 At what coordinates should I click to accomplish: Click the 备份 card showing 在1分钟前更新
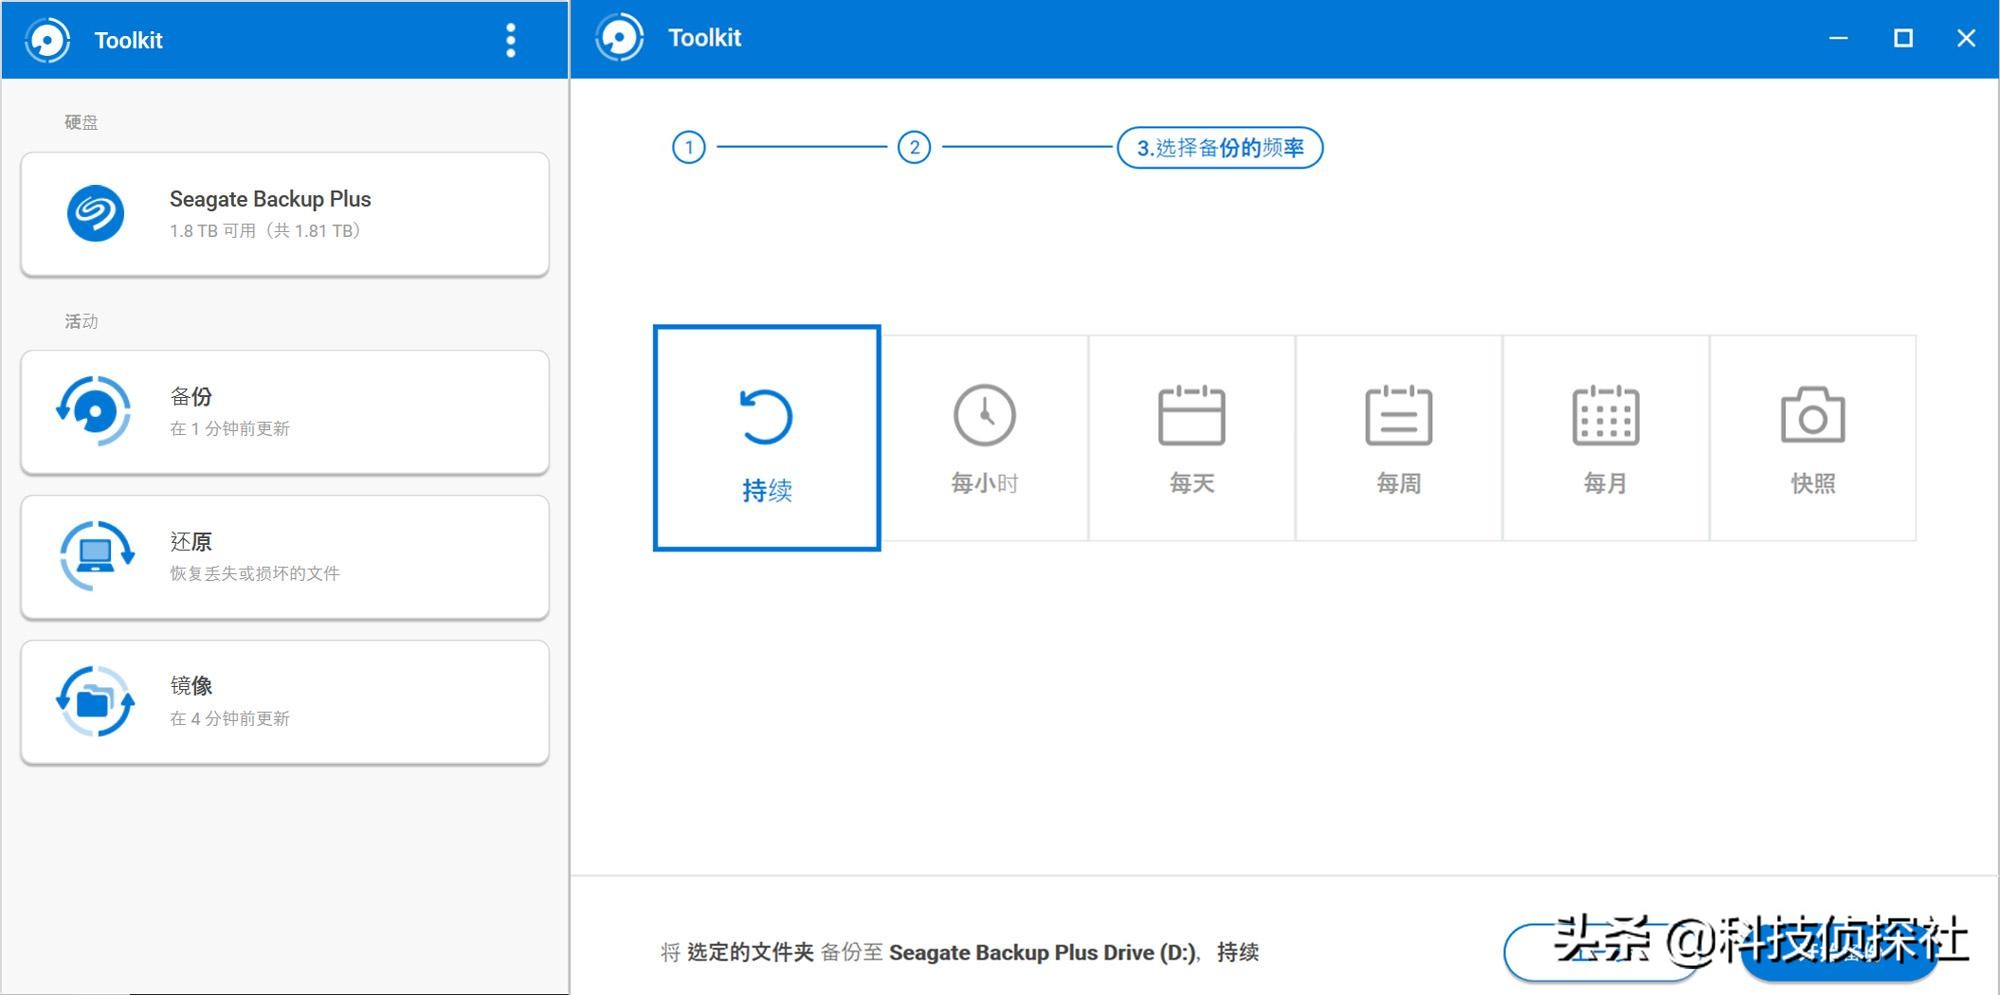[x=285, y=411]
